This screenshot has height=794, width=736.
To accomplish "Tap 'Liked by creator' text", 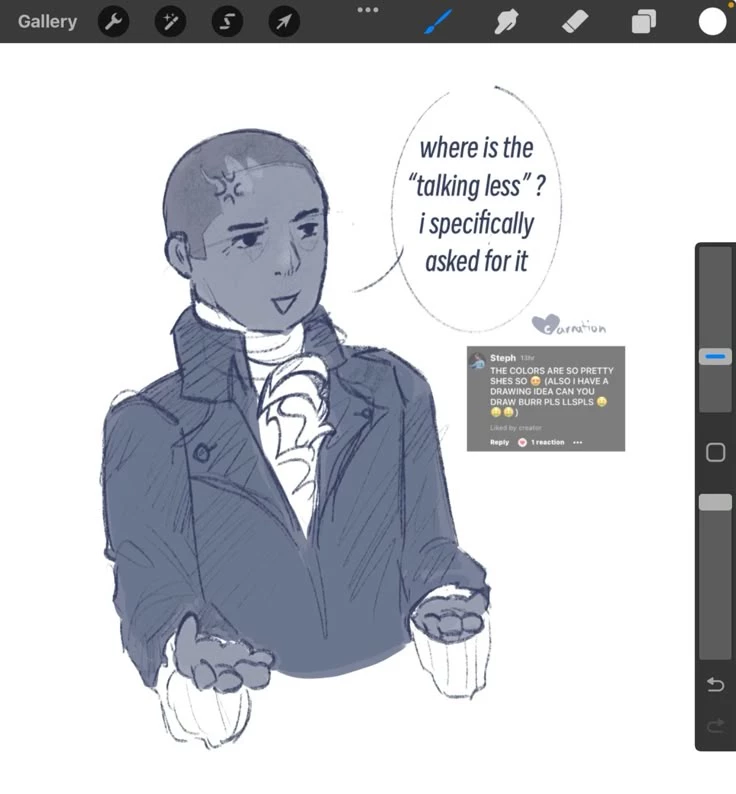I will point(515,428).
